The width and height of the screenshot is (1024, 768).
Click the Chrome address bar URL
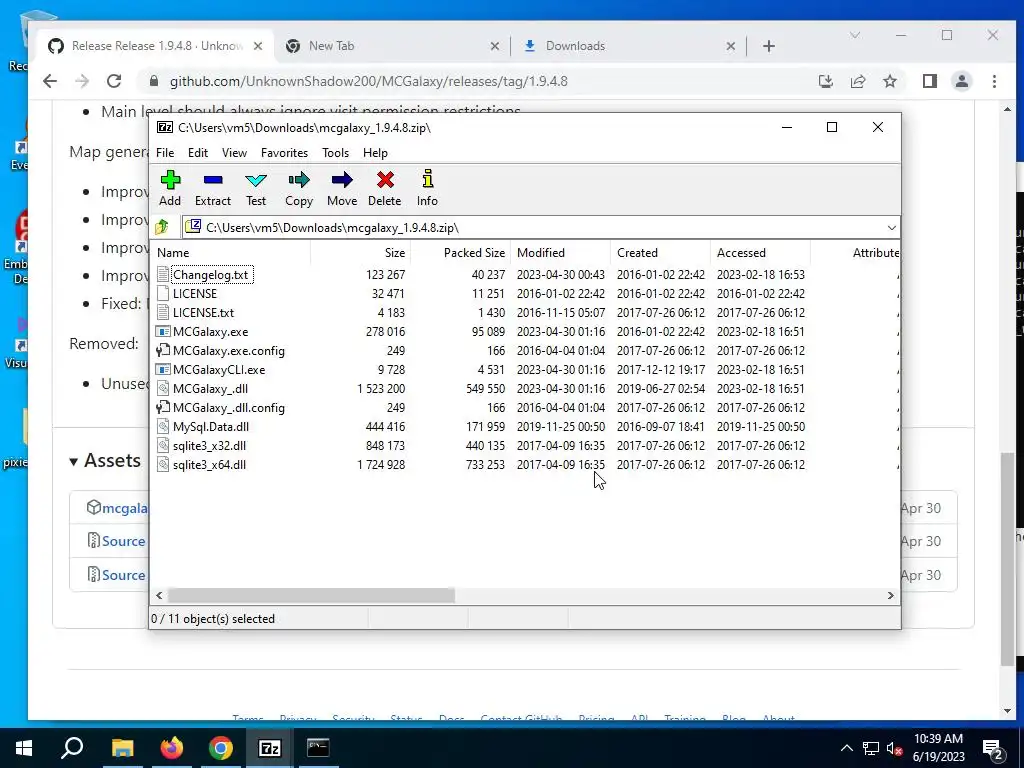coord(368,82)
